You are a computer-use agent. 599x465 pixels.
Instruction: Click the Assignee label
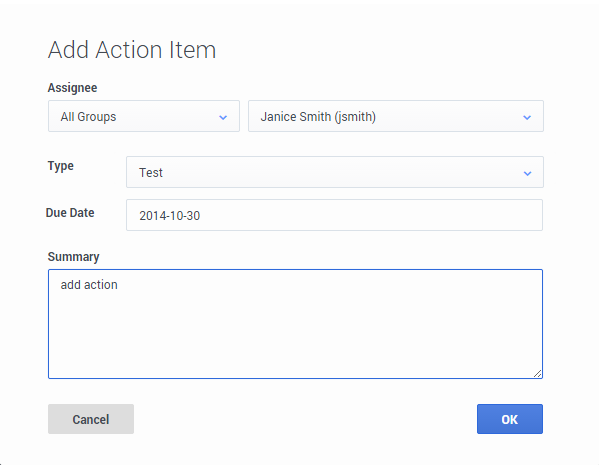pyautogui.click(x=72, y=88)
